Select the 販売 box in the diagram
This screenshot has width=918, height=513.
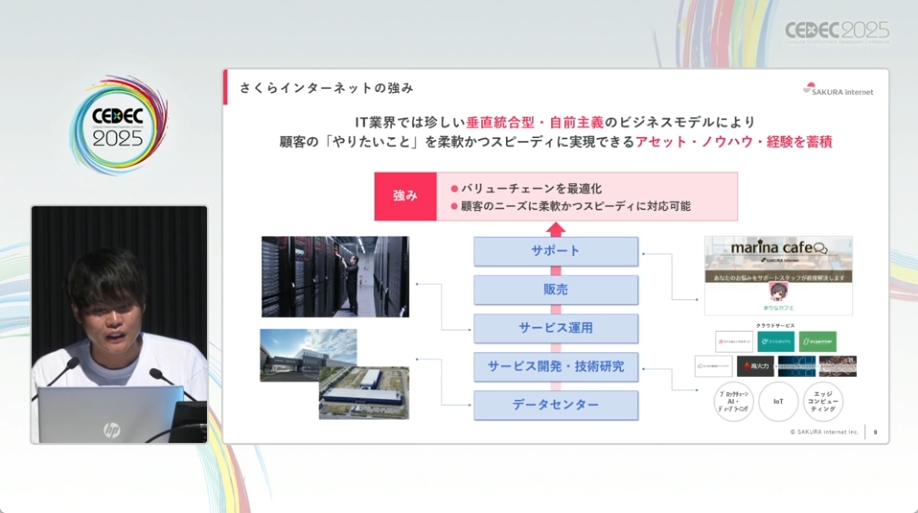tap(555, 290)
